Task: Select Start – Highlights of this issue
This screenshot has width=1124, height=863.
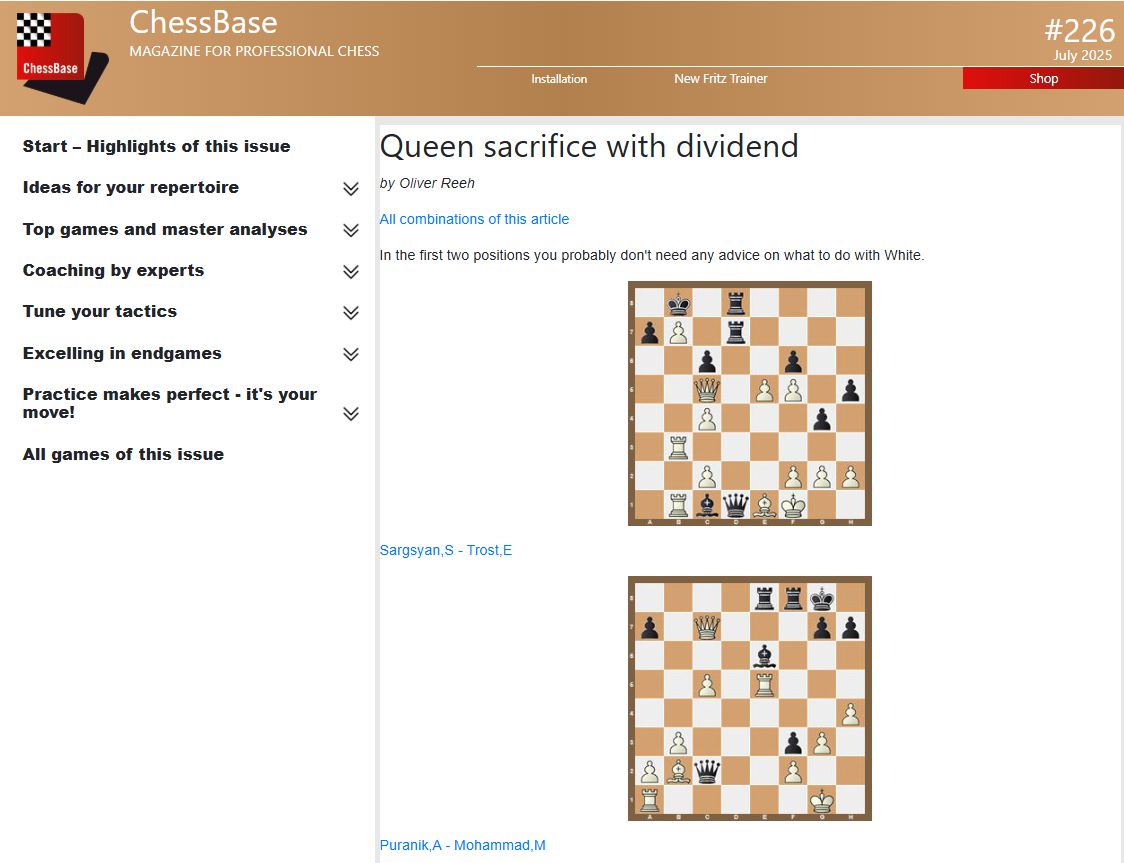Action: pos(156,146)
